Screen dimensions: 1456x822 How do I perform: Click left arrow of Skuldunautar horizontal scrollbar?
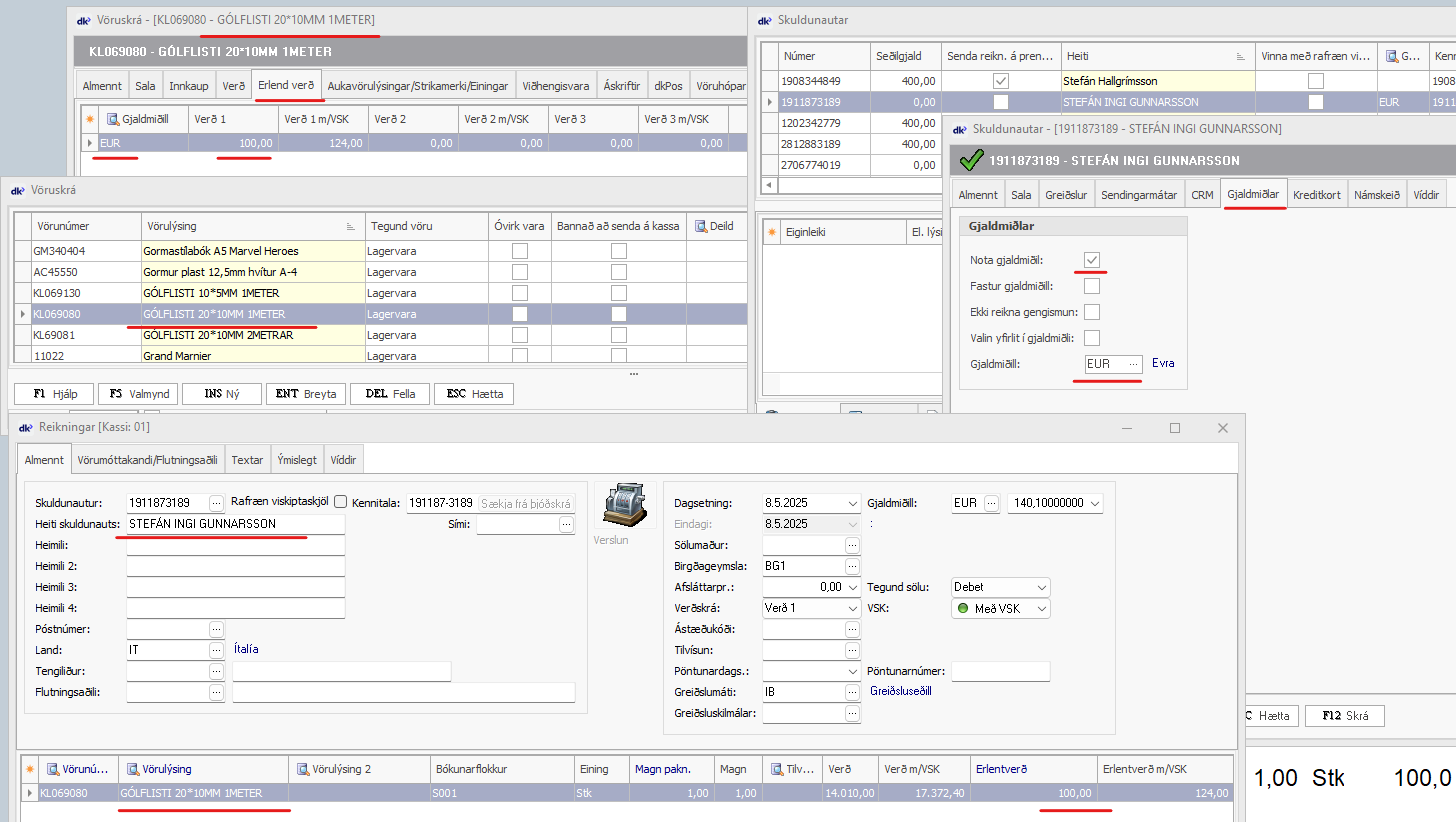click(x=768, y=185)
